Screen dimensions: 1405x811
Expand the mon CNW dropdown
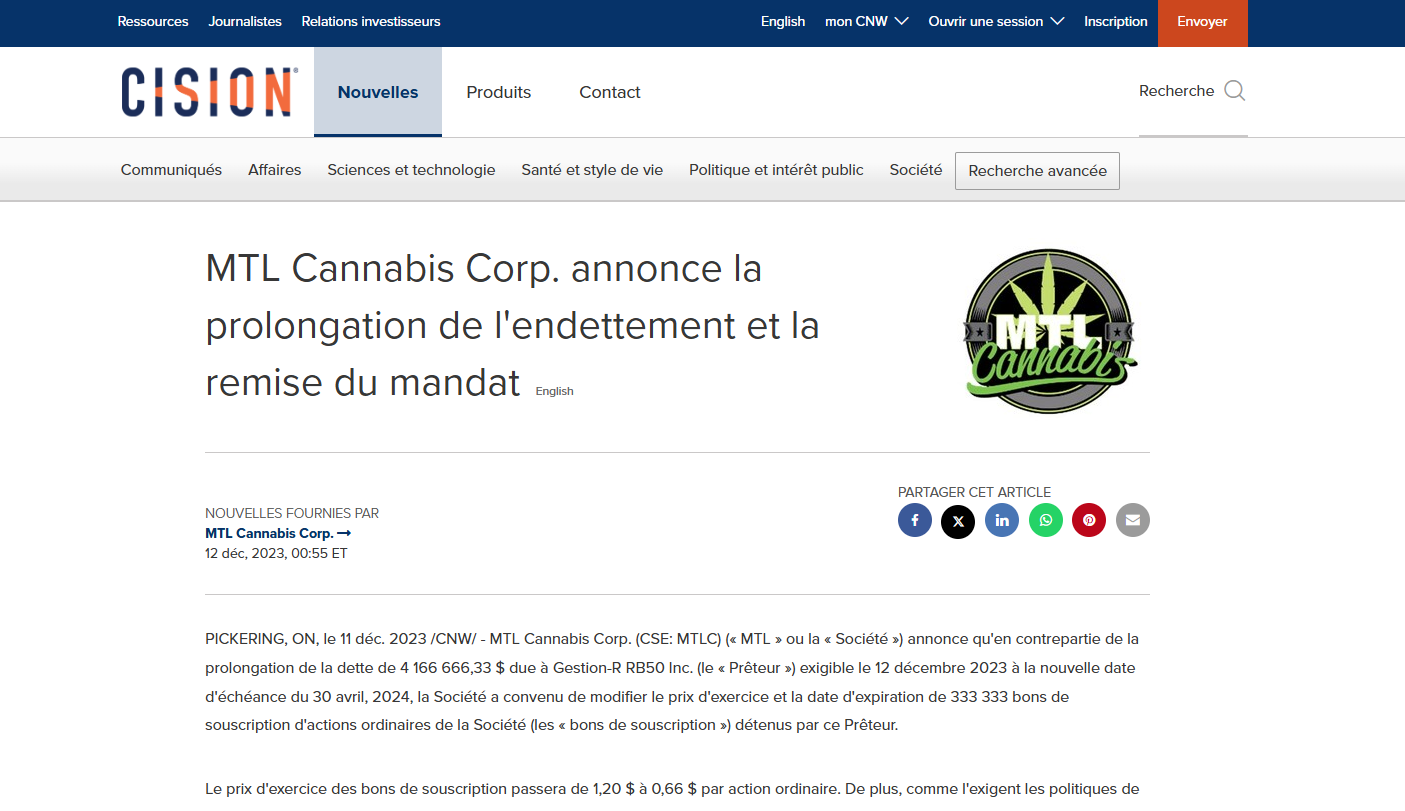866,21
